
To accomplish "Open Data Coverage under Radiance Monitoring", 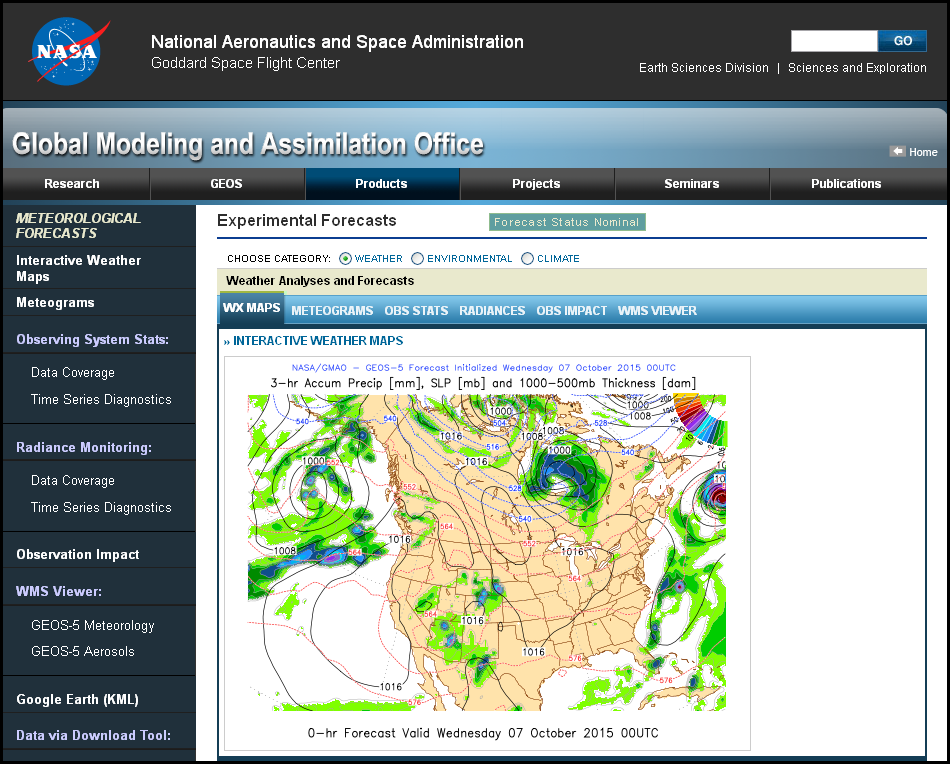I will coord(73,480).
